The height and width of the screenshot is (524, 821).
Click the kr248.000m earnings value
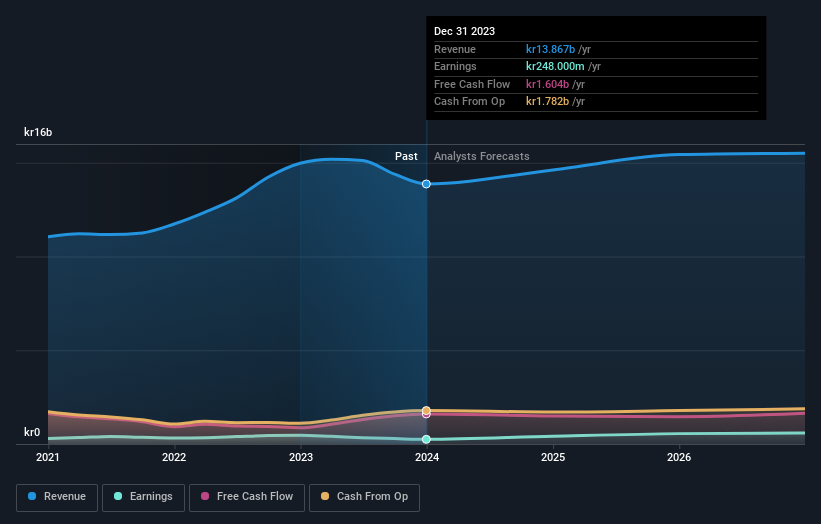(555, 66)
